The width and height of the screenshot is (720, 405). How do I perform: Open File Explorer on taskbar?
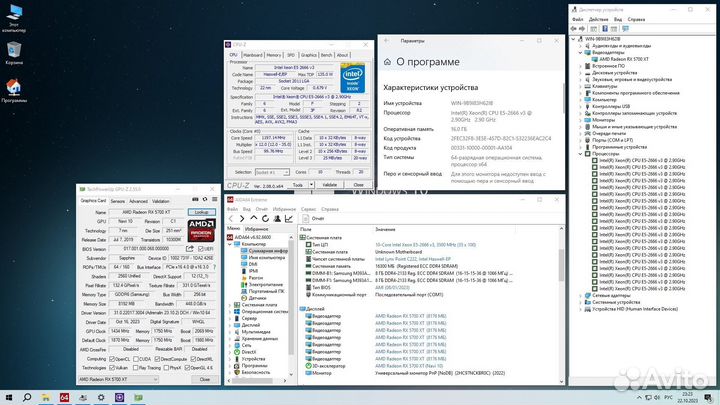click(x=45, y=397)
